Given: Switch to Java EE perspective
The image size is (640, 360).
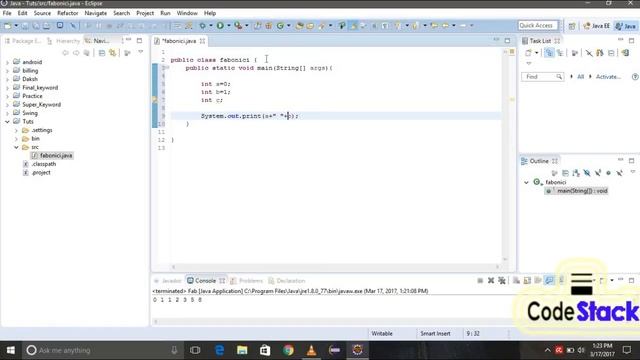Looking at the screenshot, I should tap(596, 26).
